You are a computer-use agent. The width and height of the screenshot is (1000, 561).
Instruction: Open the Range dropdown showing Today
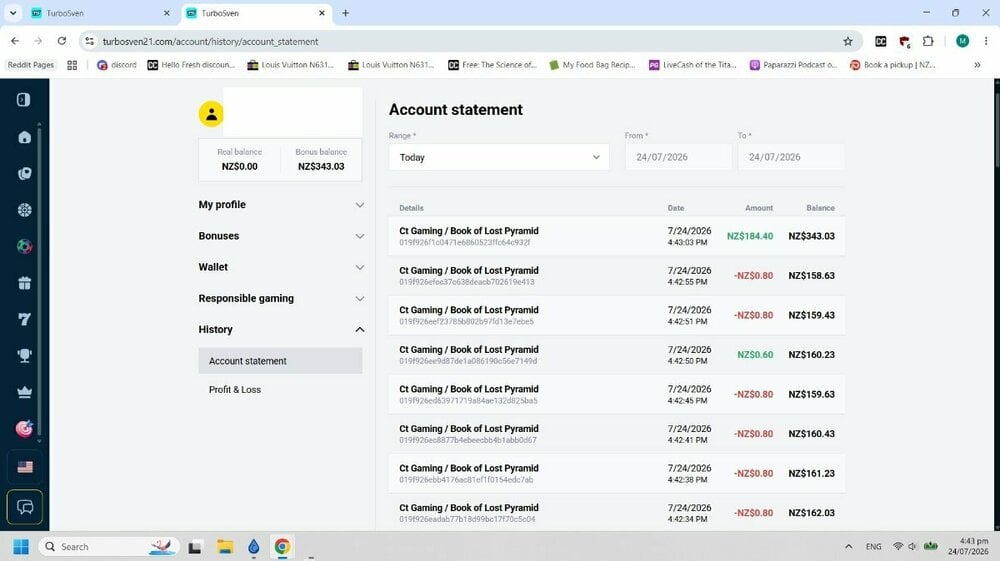[x=499, y=157]
